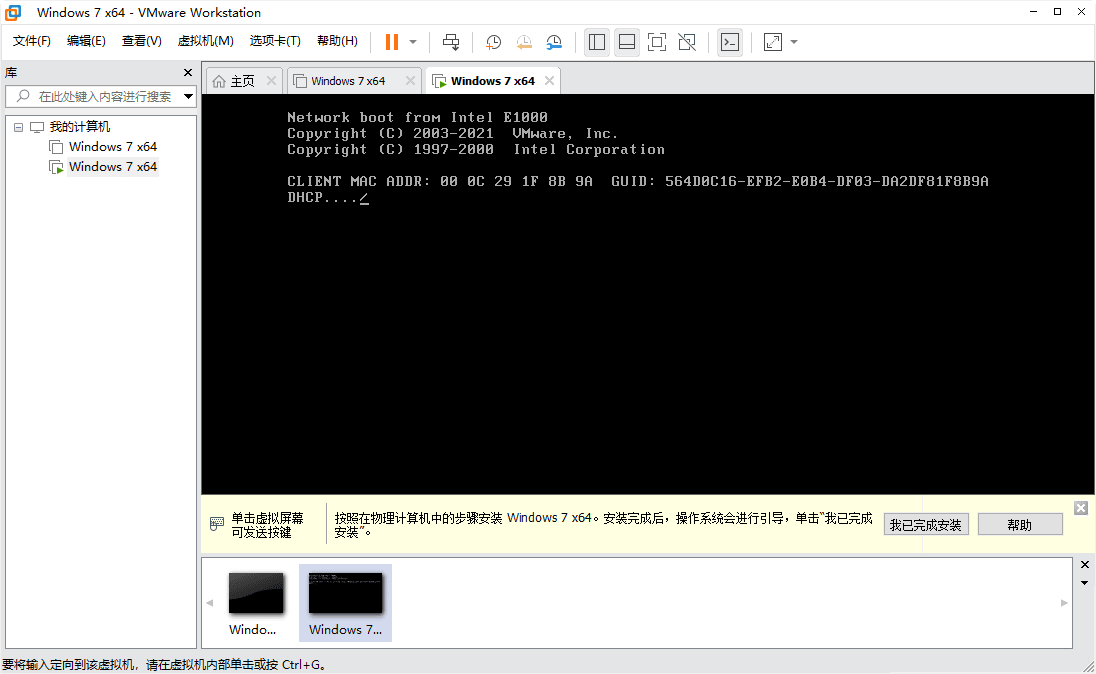Pause the virtual machine with the orange pause icon

point(391,42)
